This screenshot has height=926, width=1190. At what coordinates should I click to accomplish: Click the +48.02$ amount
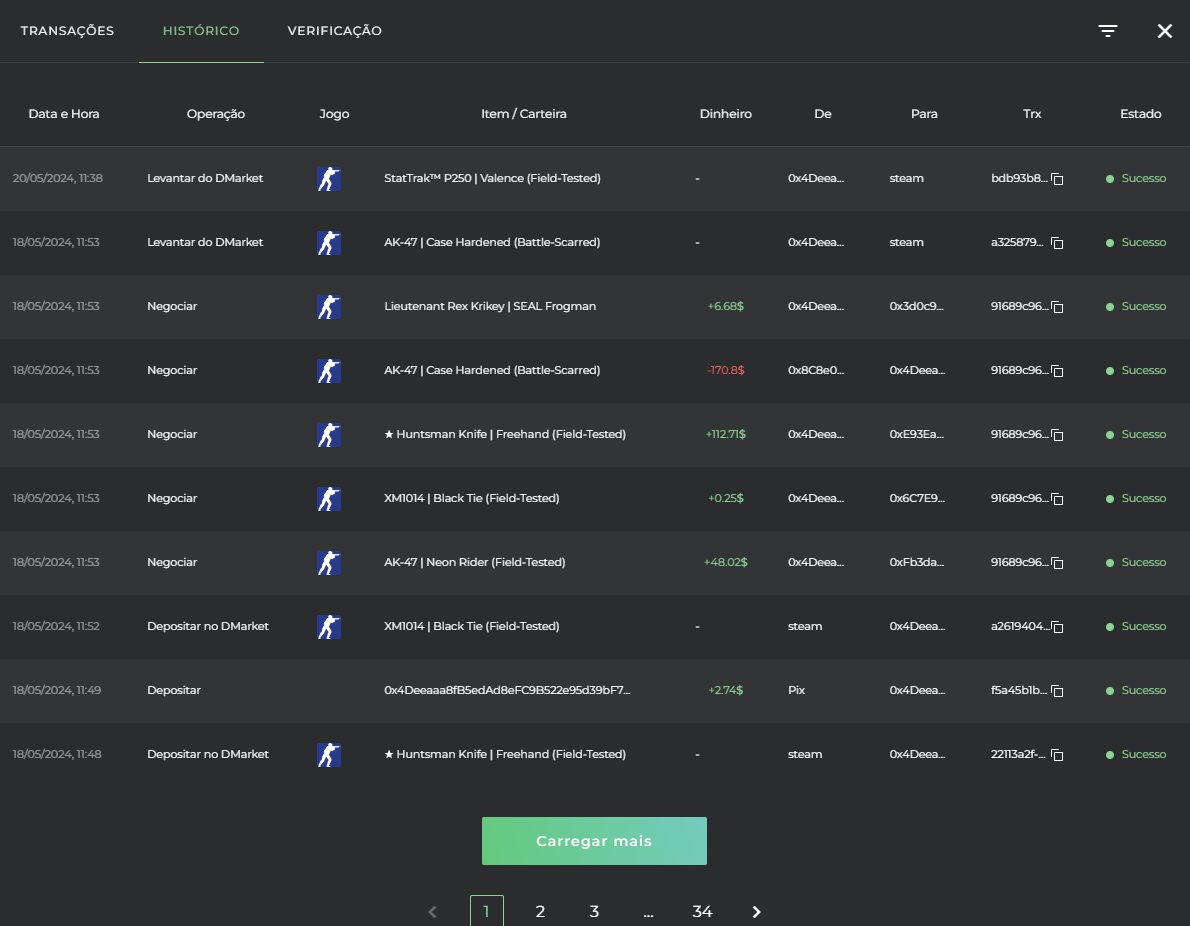[x=726, y=562]
